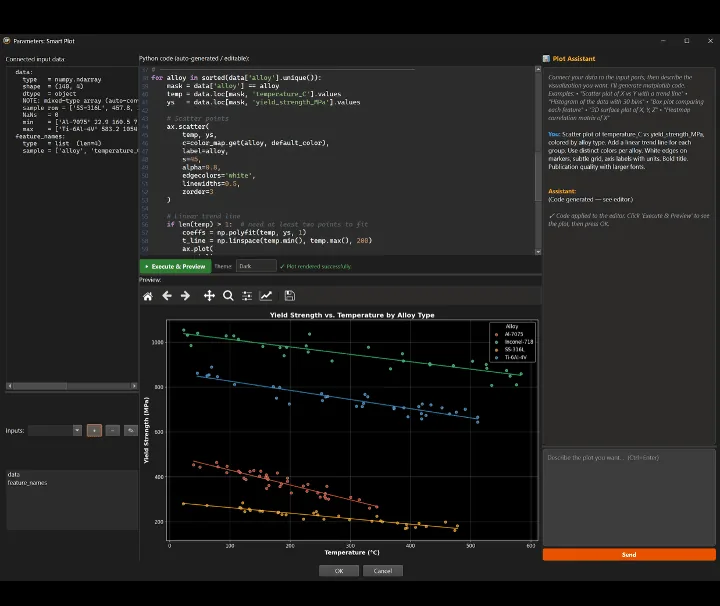The image size is (720, 606).
Task: Click the Plot Assistant panel icon
Action: point(546,59)
